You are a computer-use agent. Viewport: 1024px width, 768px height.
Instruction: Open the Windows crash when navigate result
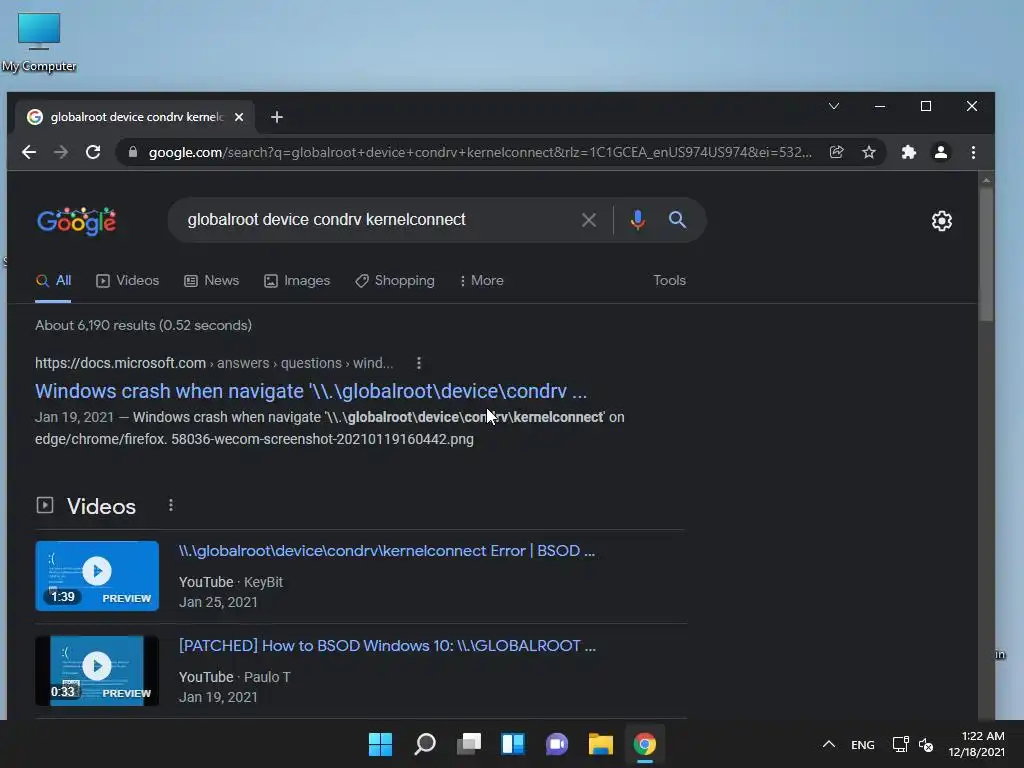[x=311, y=391]
